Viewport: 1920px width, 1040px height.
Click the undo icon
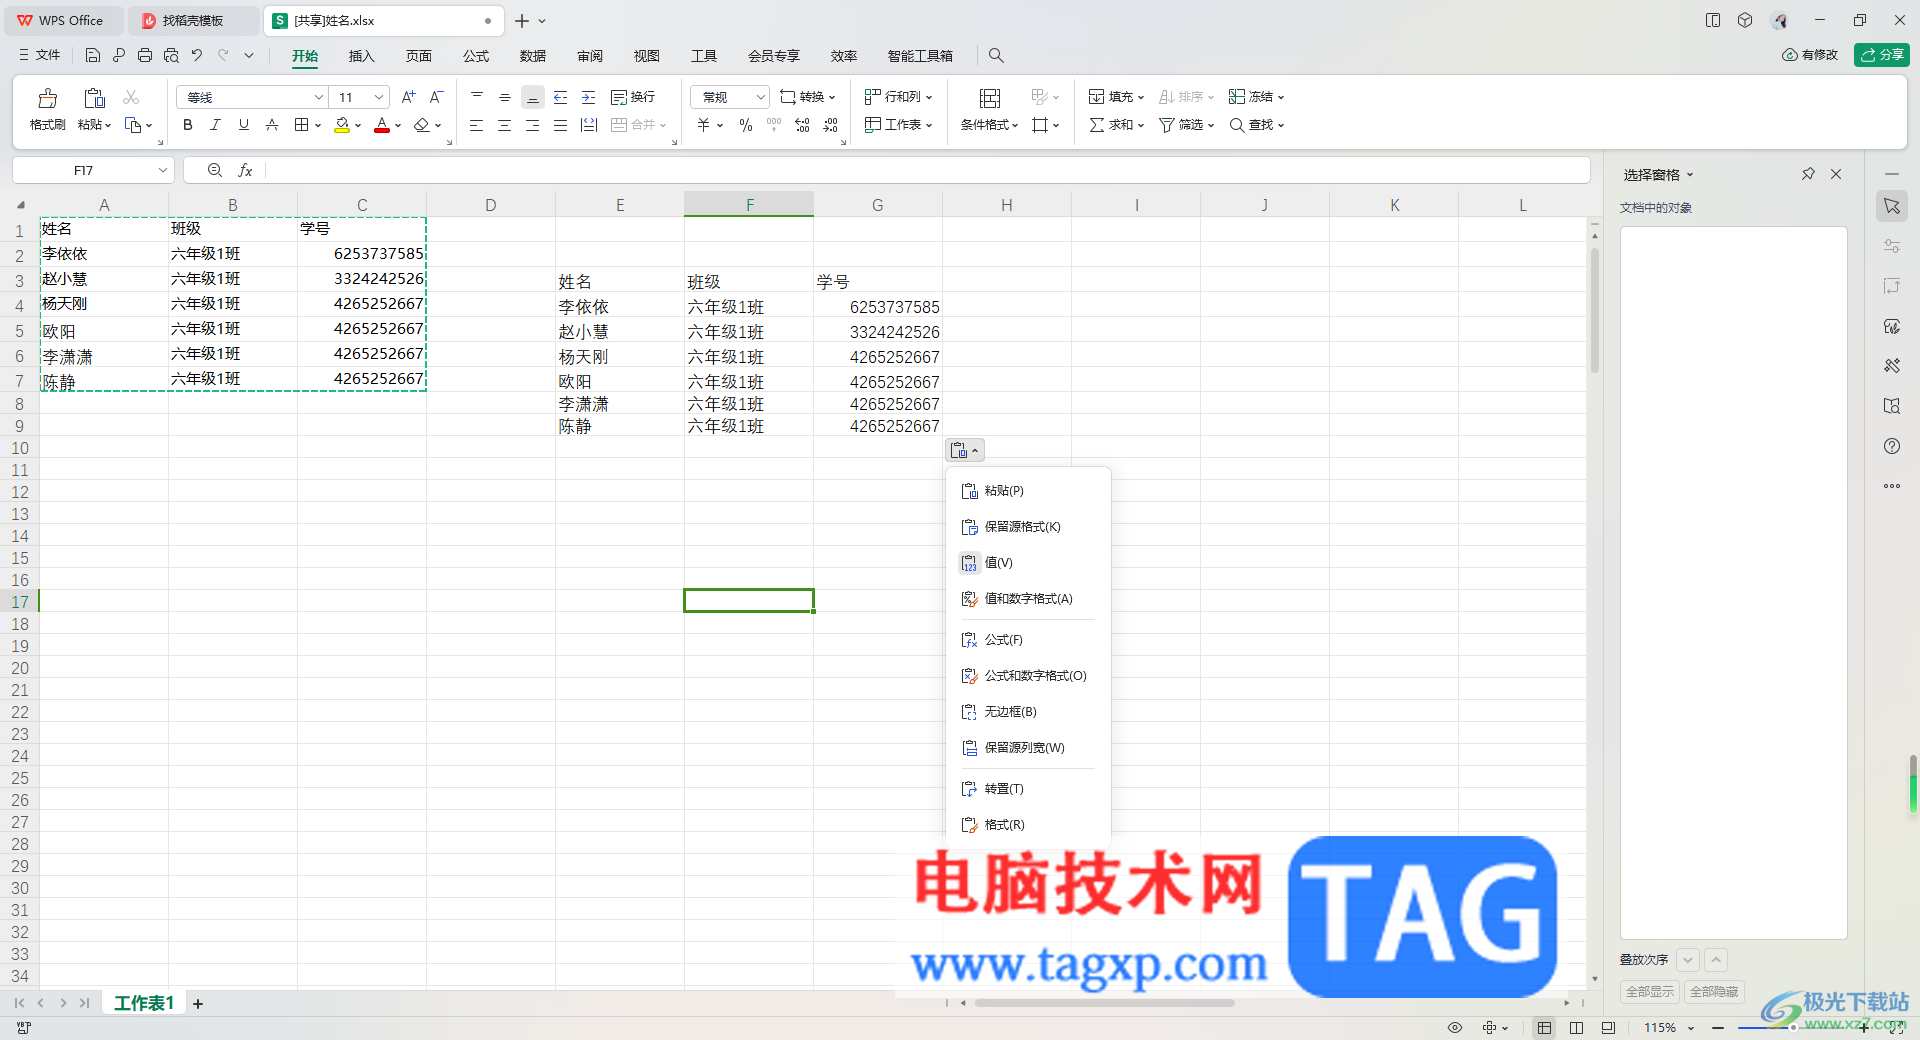coord(197,55)
